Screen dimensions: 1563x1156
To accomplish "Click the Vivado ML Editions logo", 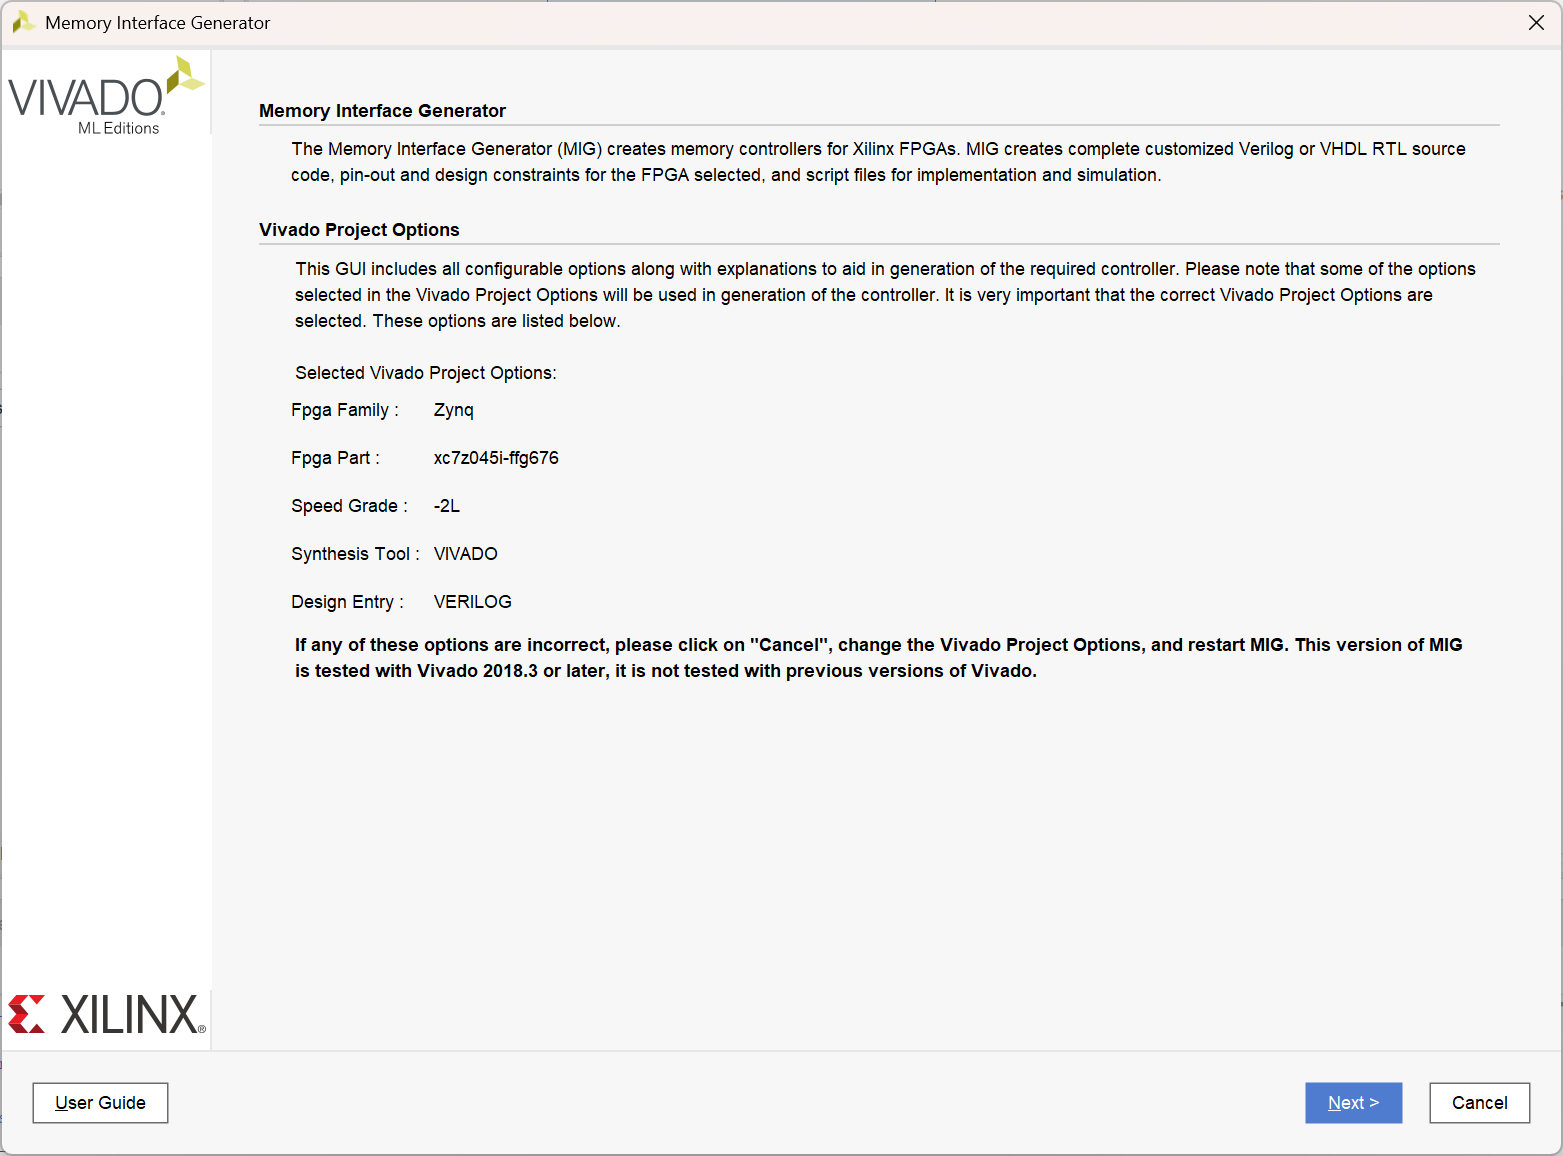I will click(x=105, y=97).
